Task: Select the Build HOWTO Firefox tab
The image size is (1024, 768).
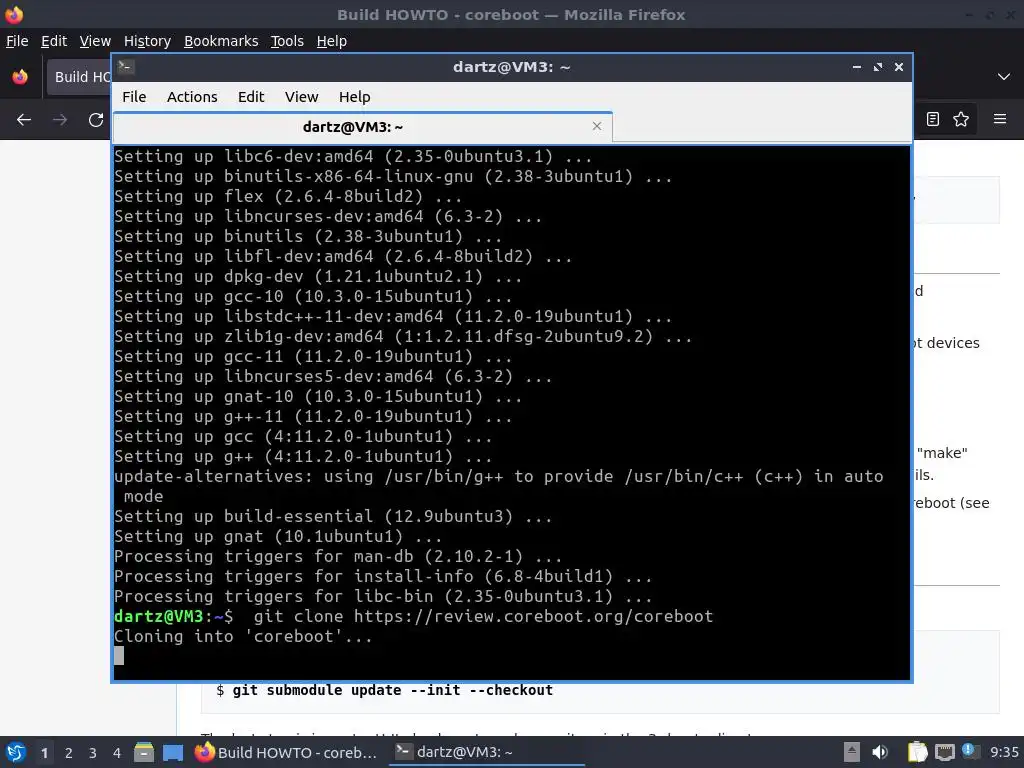Action: tap(78, 77)
